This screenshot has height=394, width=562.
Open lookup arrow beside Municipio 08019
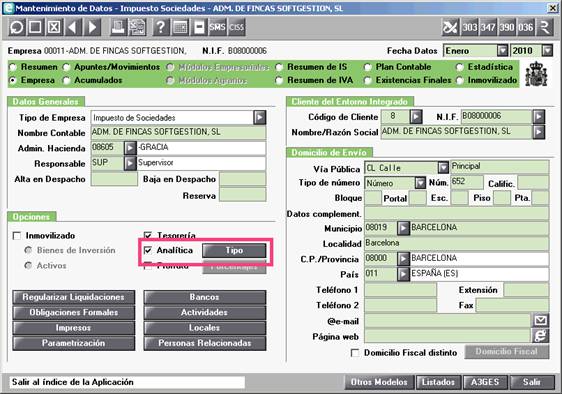tap(403, 228)
